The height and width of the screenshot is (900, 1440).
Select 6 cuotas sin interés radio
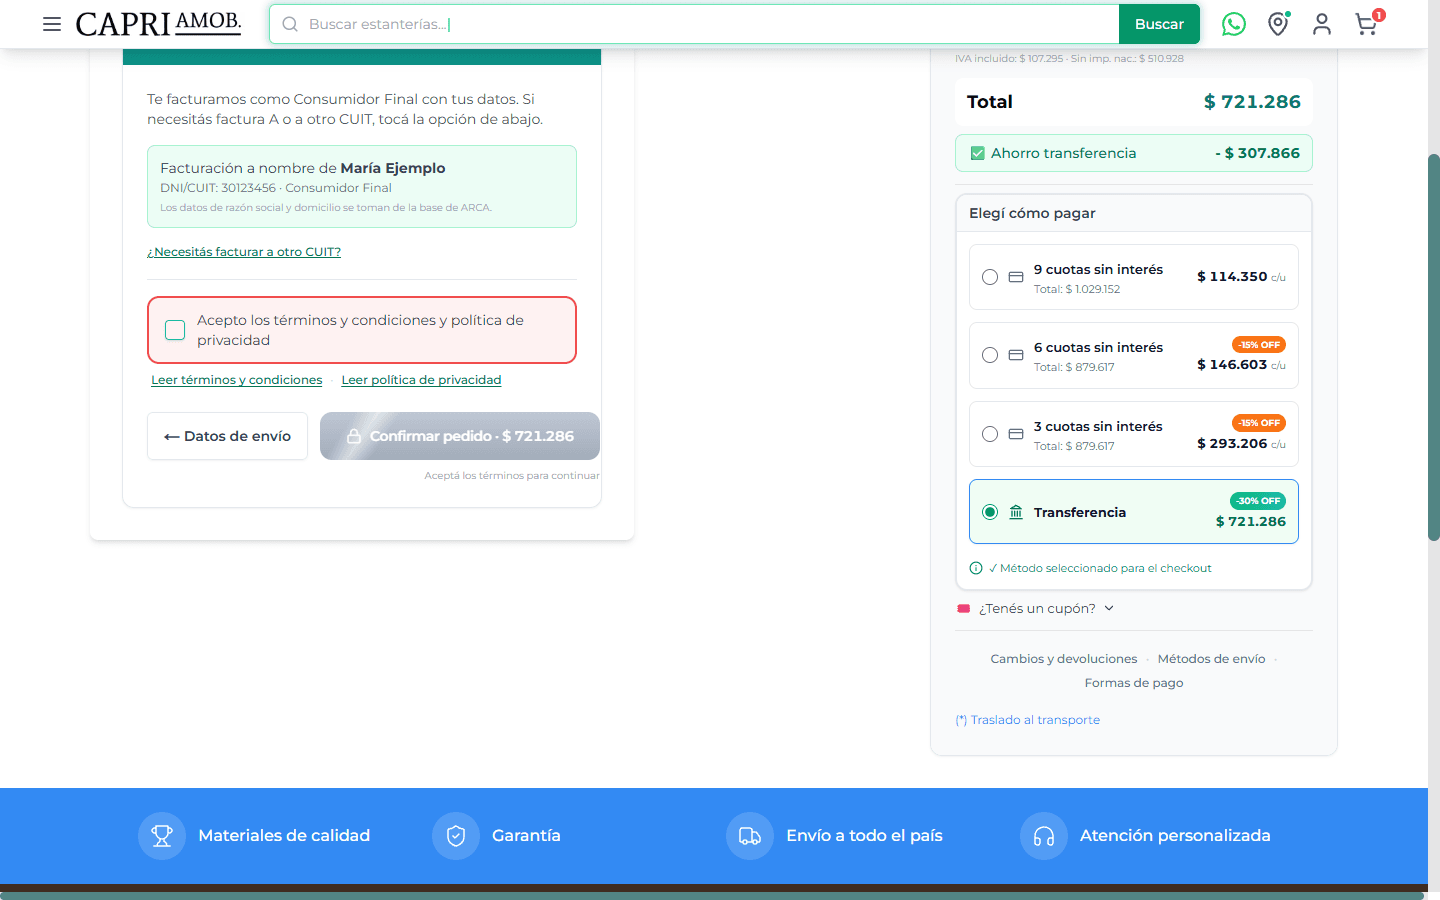pos(990,355)
